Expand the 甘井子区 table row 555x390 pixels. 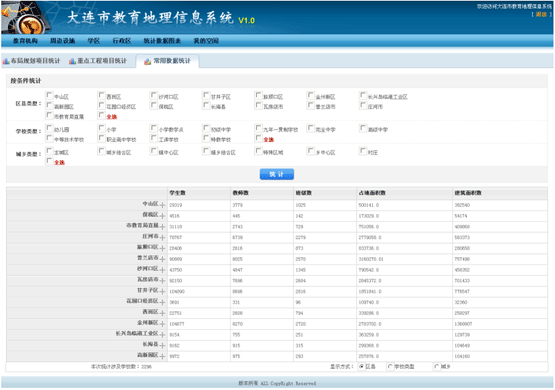coord(162,292)
